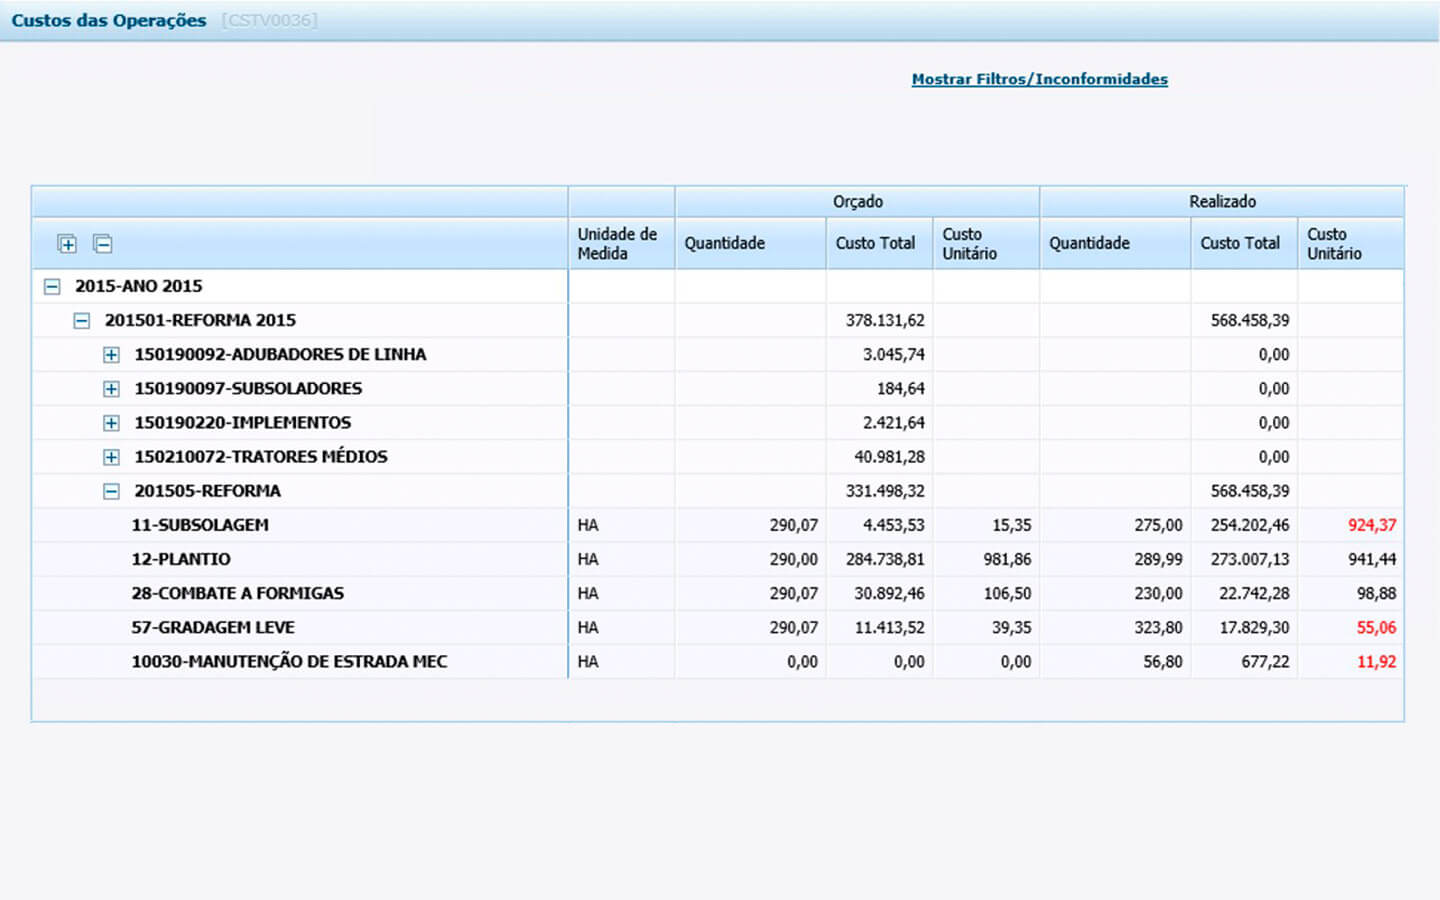Click the Realizado group header
Image resolution: width=1440 pixels, height=900 pixels.
point(1222,201)
